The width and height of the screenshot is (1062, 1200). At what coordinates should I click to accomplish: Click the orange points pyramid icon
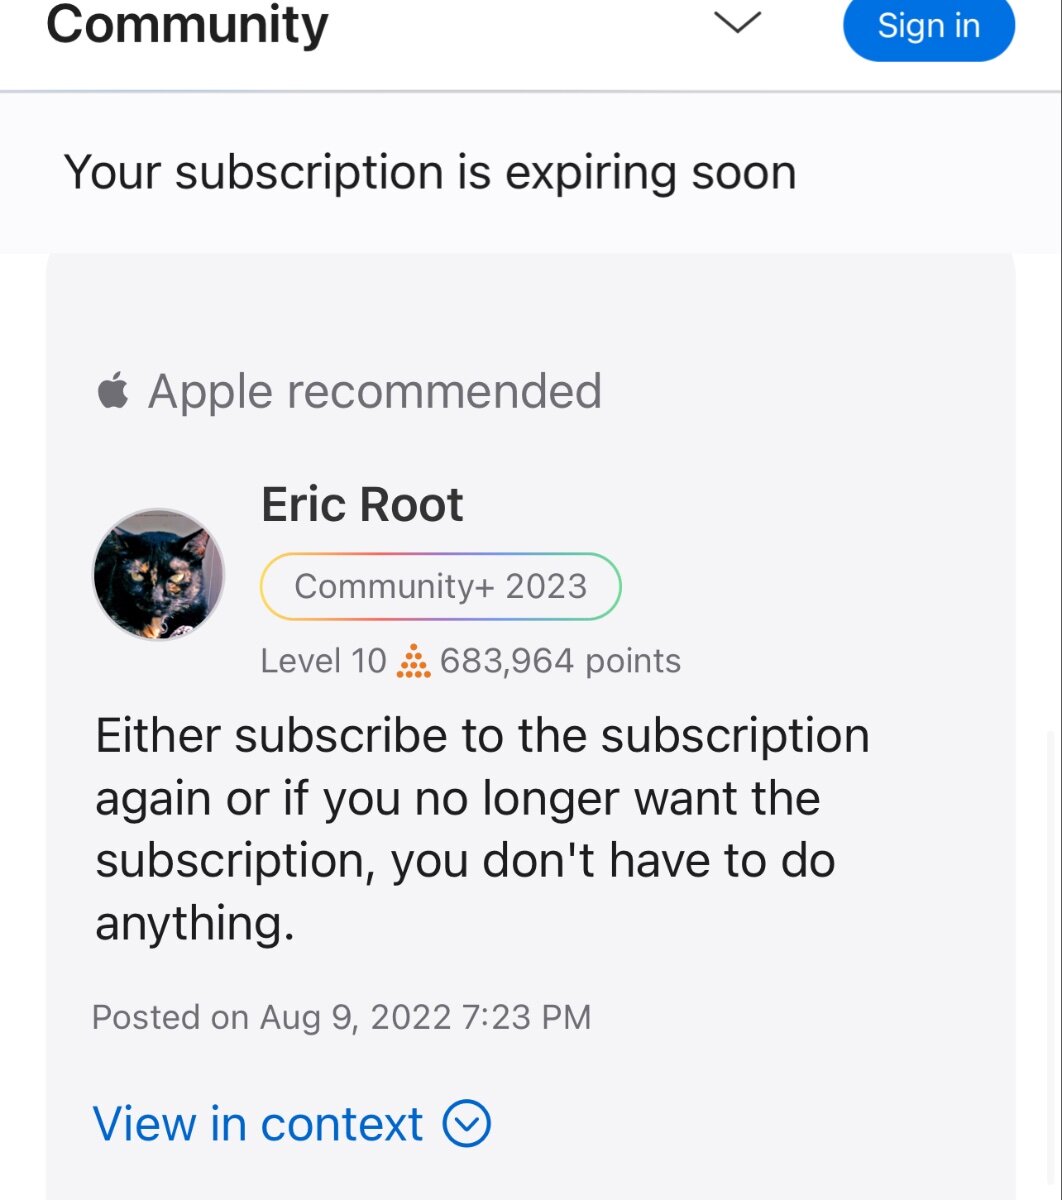[413, 661]
